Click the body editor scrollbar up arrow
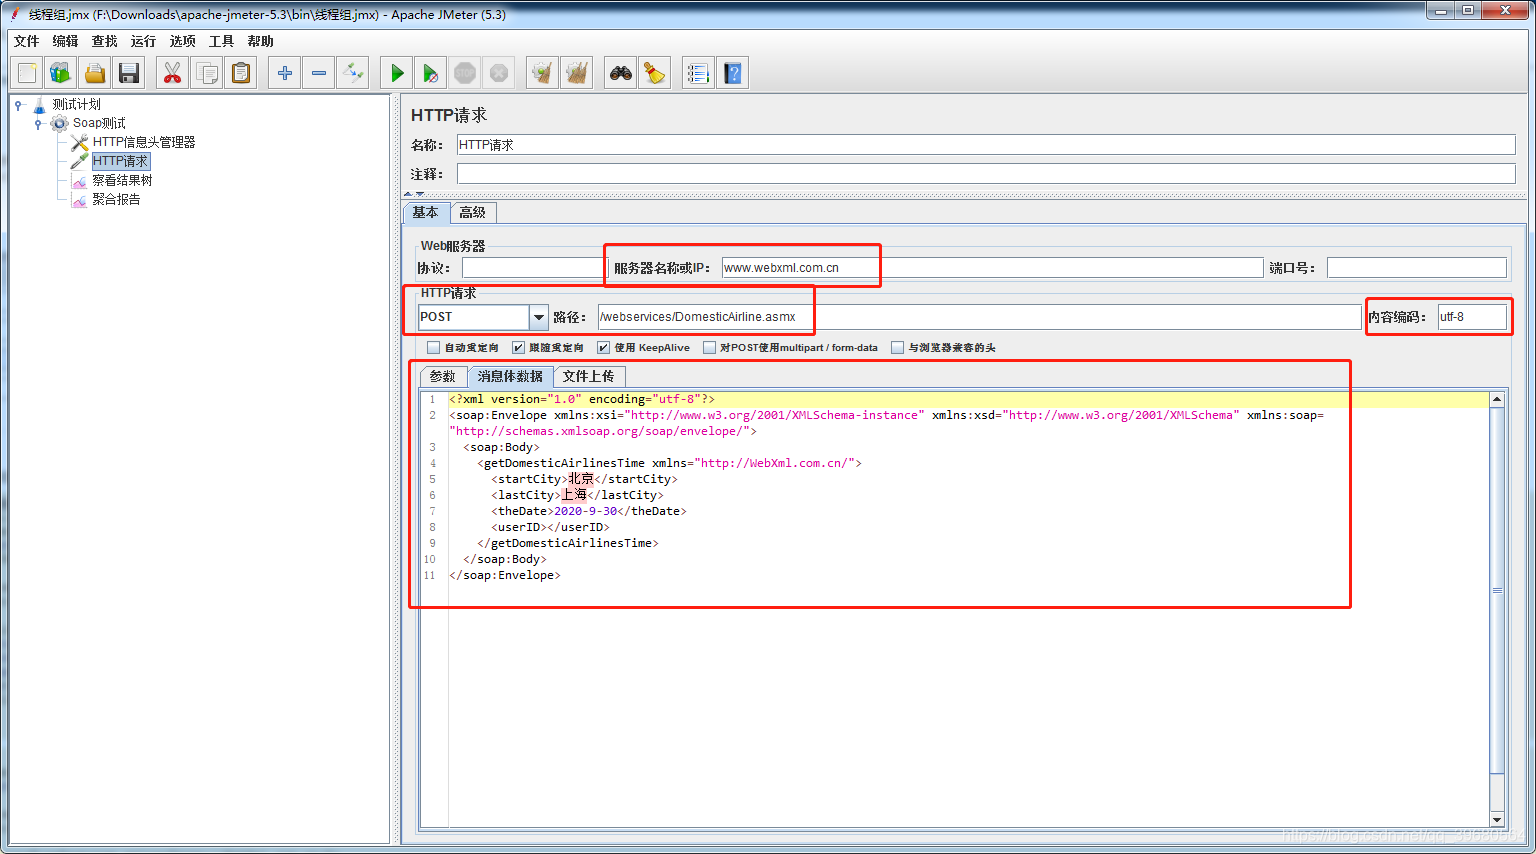 click(x=1497, y=399)
